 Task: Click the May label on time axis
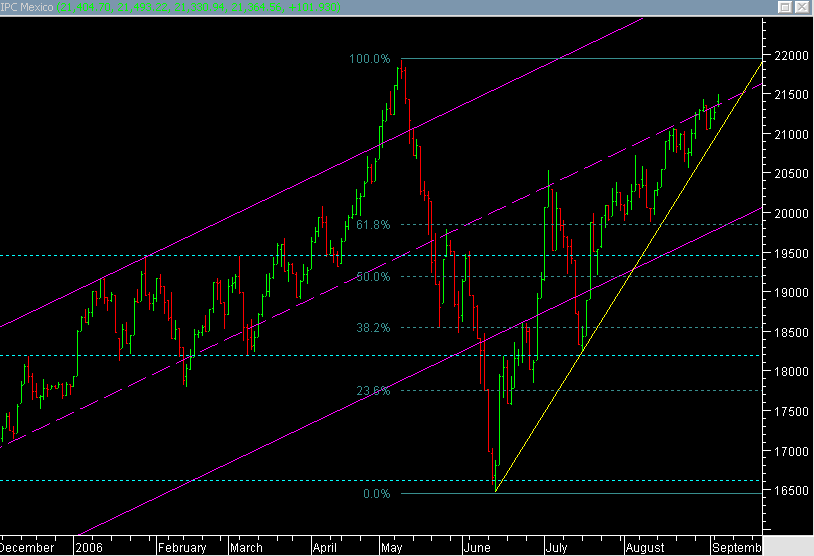(x=391, y=548)
